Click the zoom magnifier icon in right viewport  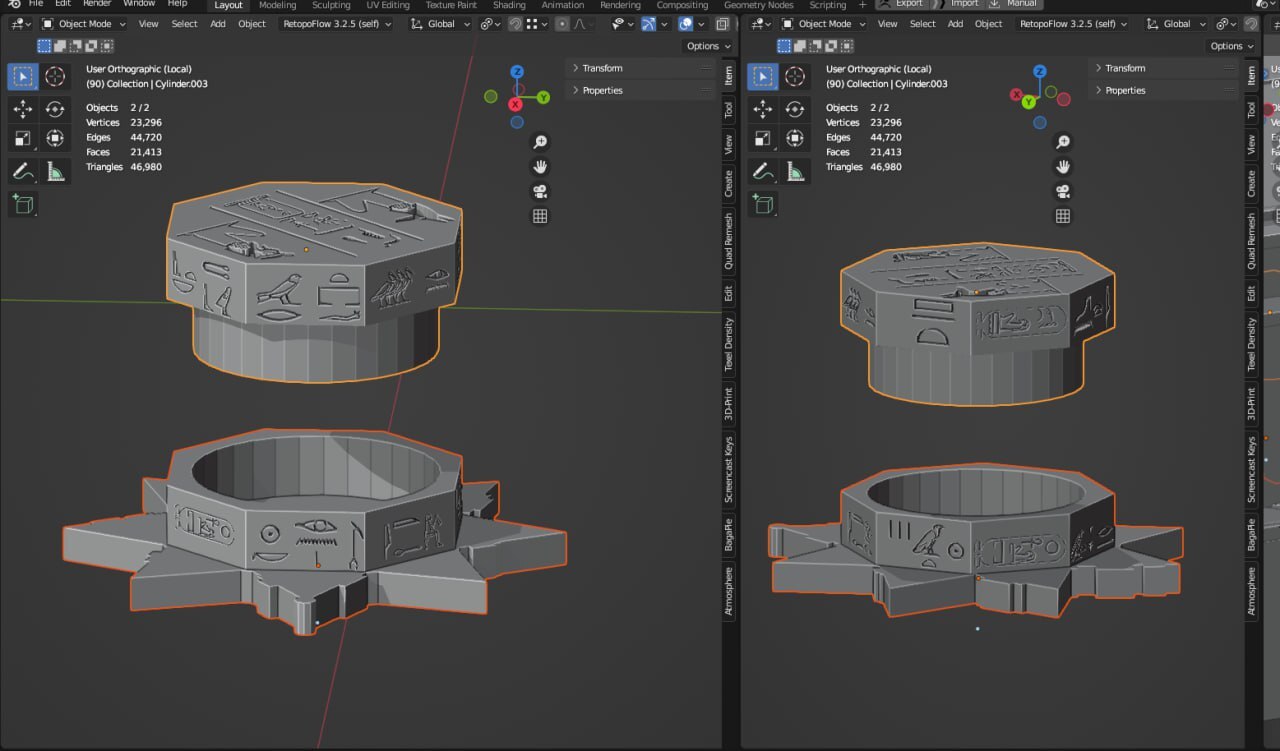[1063, 142]
